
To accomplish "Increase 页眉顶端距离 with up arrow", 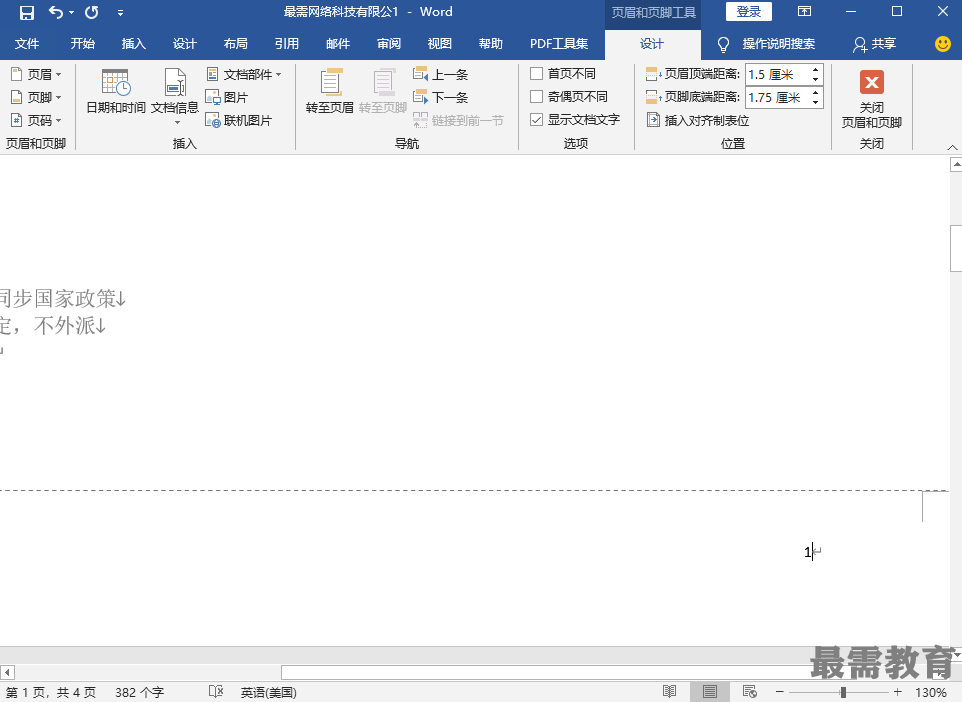I will click(x=815, y=70).
